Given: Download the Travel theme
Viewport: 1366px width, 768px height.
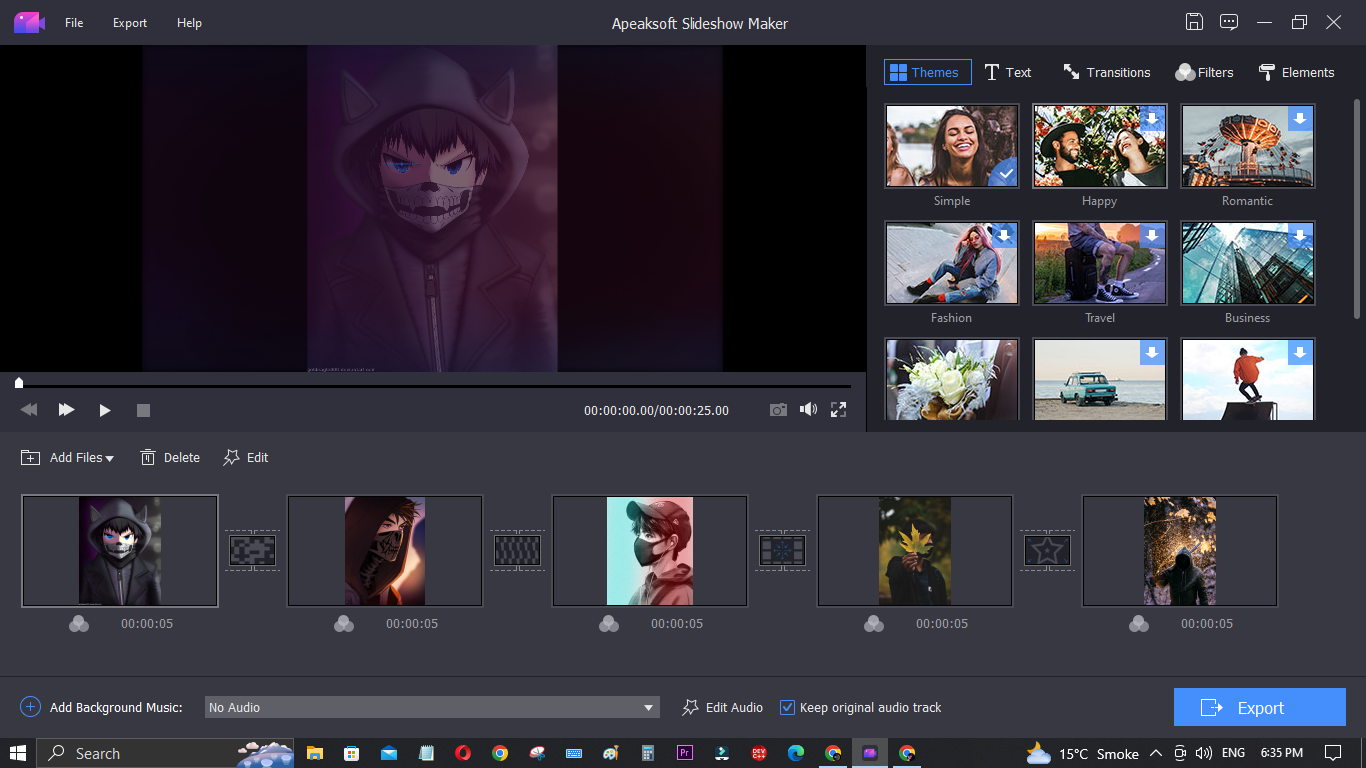Looking at the screenshot, I should [x=1152, y=236].
